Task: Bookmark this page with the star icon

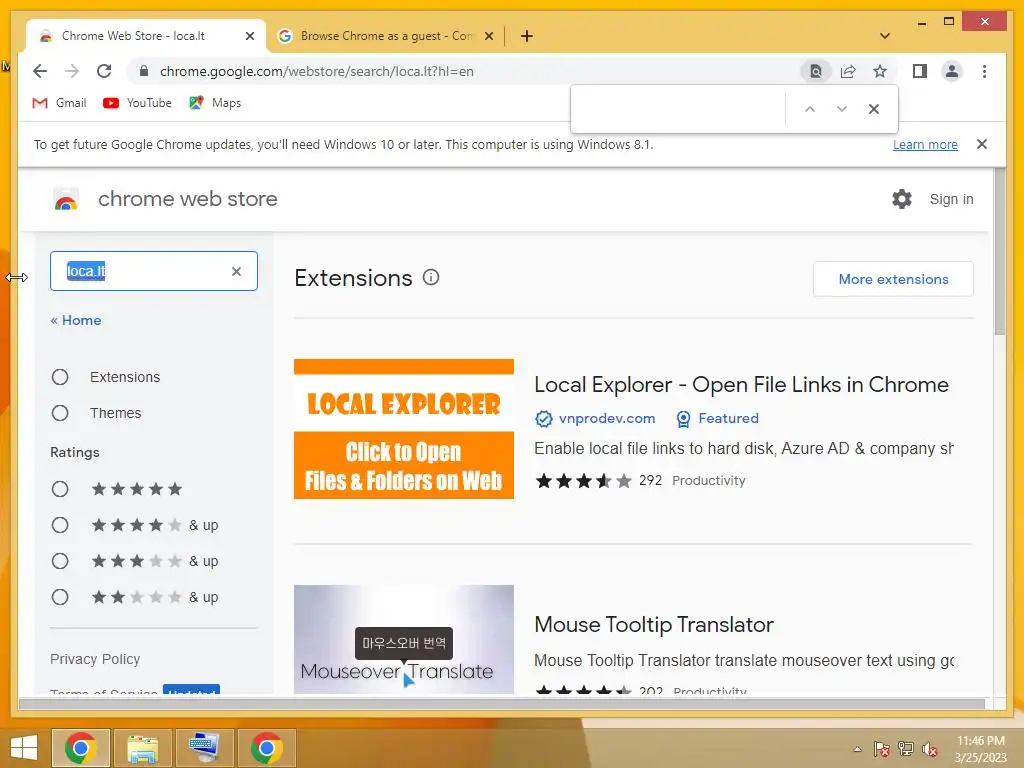Action: point(880,71)
